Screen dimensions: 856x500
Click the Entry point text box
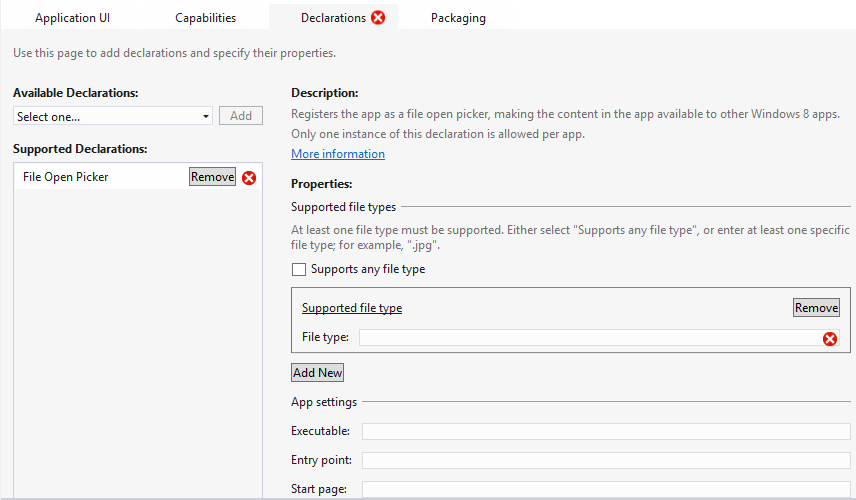(605, 460)
